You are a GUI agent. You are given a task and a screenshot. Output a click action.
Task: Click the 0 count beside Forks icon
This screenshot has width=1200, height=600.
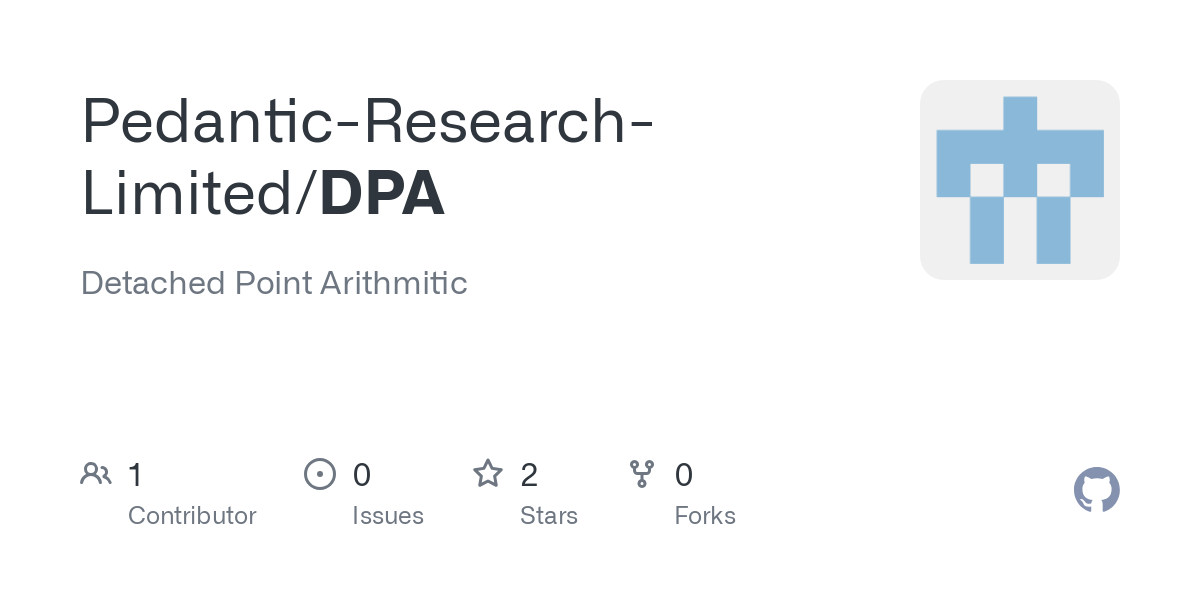(684, 474)
